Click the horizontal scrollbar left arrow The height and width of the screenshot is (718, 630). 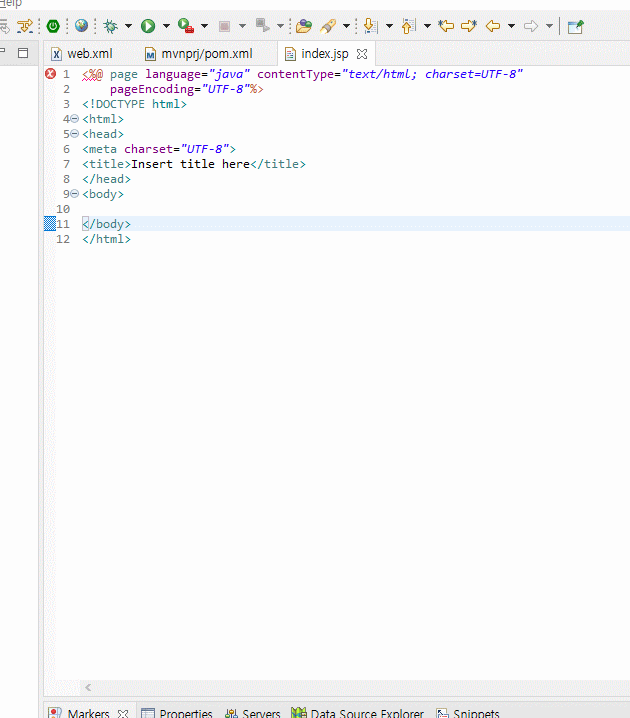click(88, 687)
